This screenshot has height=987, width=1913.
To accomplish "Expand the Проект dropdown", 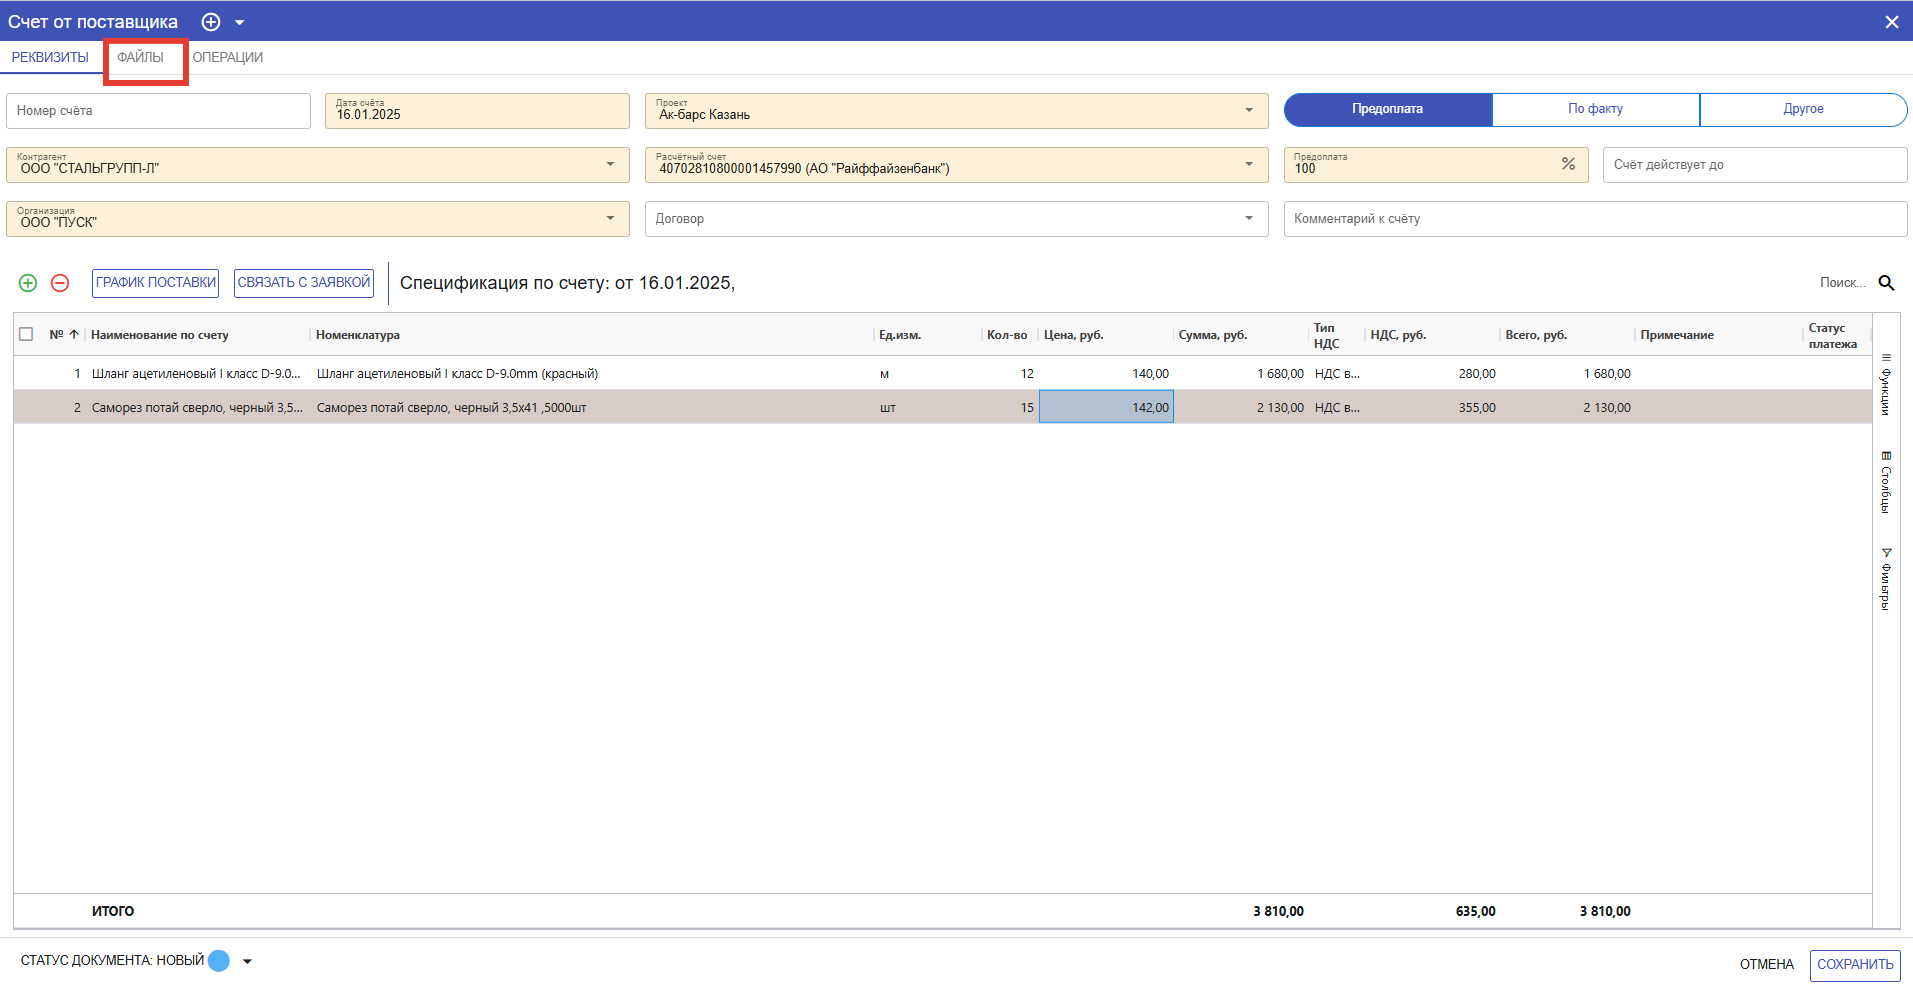I will click(x=1249, y=110).
